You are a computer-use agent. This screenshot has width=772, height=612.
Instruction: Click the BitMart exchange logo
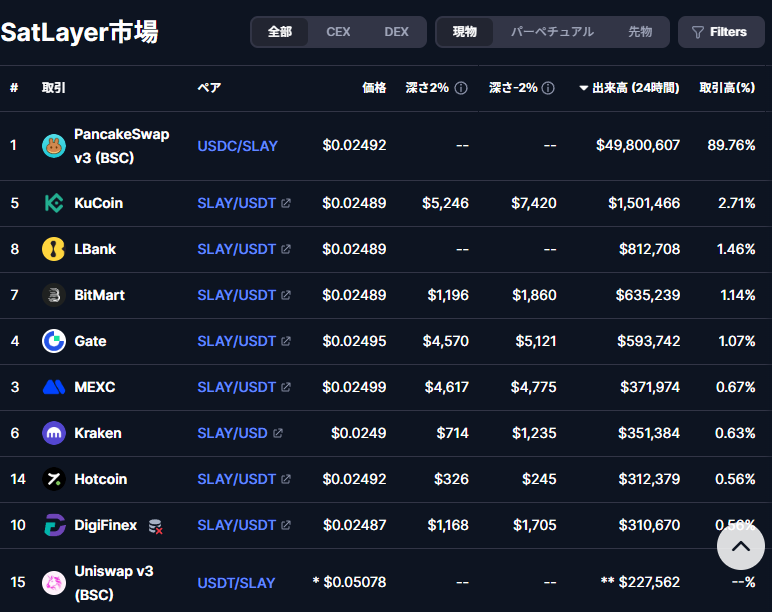(x=54, y=295)
